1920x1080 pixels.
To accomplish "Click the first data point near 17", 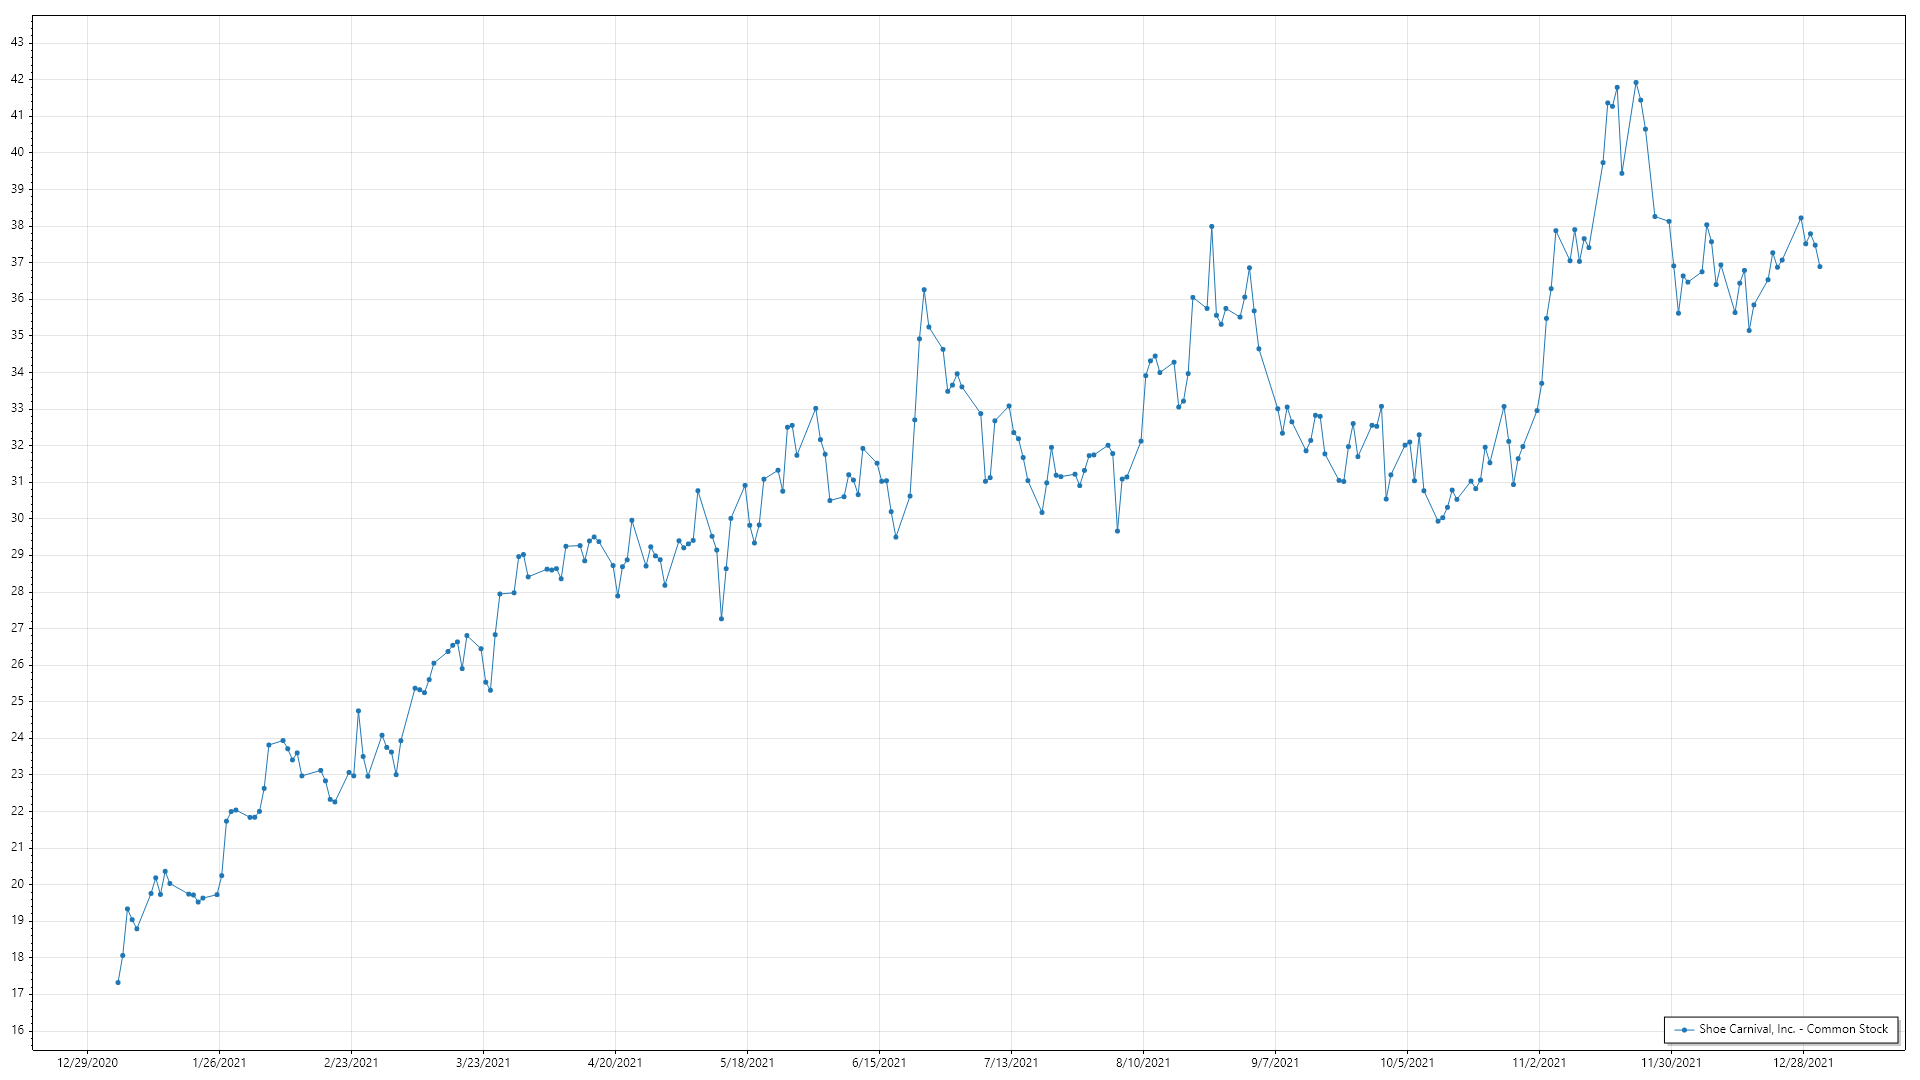I will pos(118,982).
